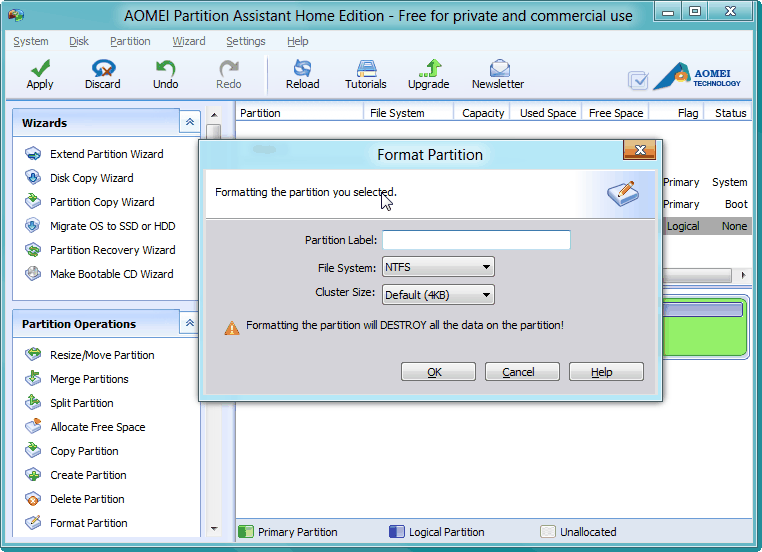Click the Discard toolbar icon
The width and height of the screenshot is (762, 552).
point(103,68)
